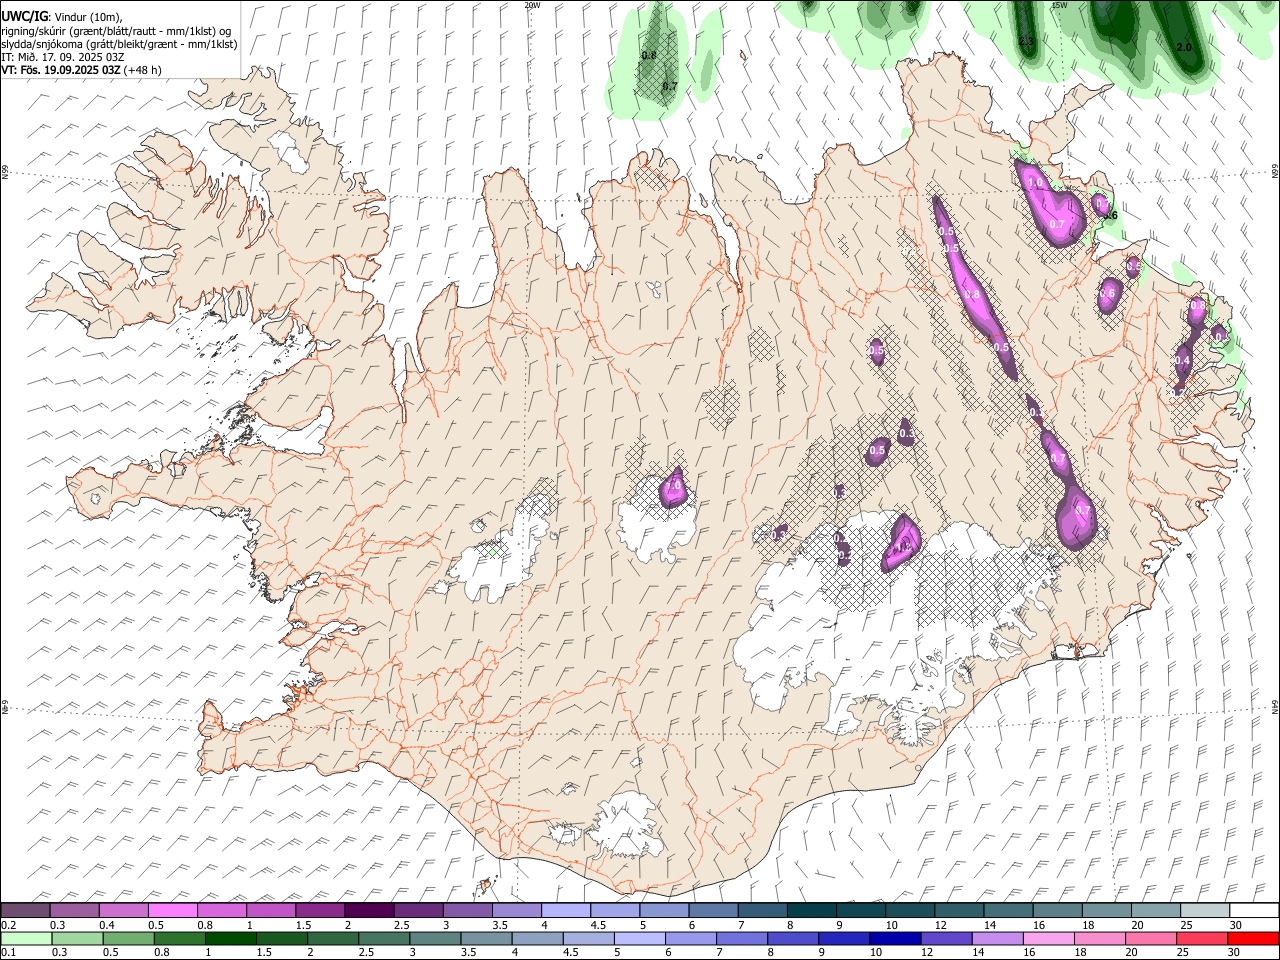Screen dimensions: 1280x960
Task: Click the 'rigning/skúrir' legend description line
Action: (116, 30)
